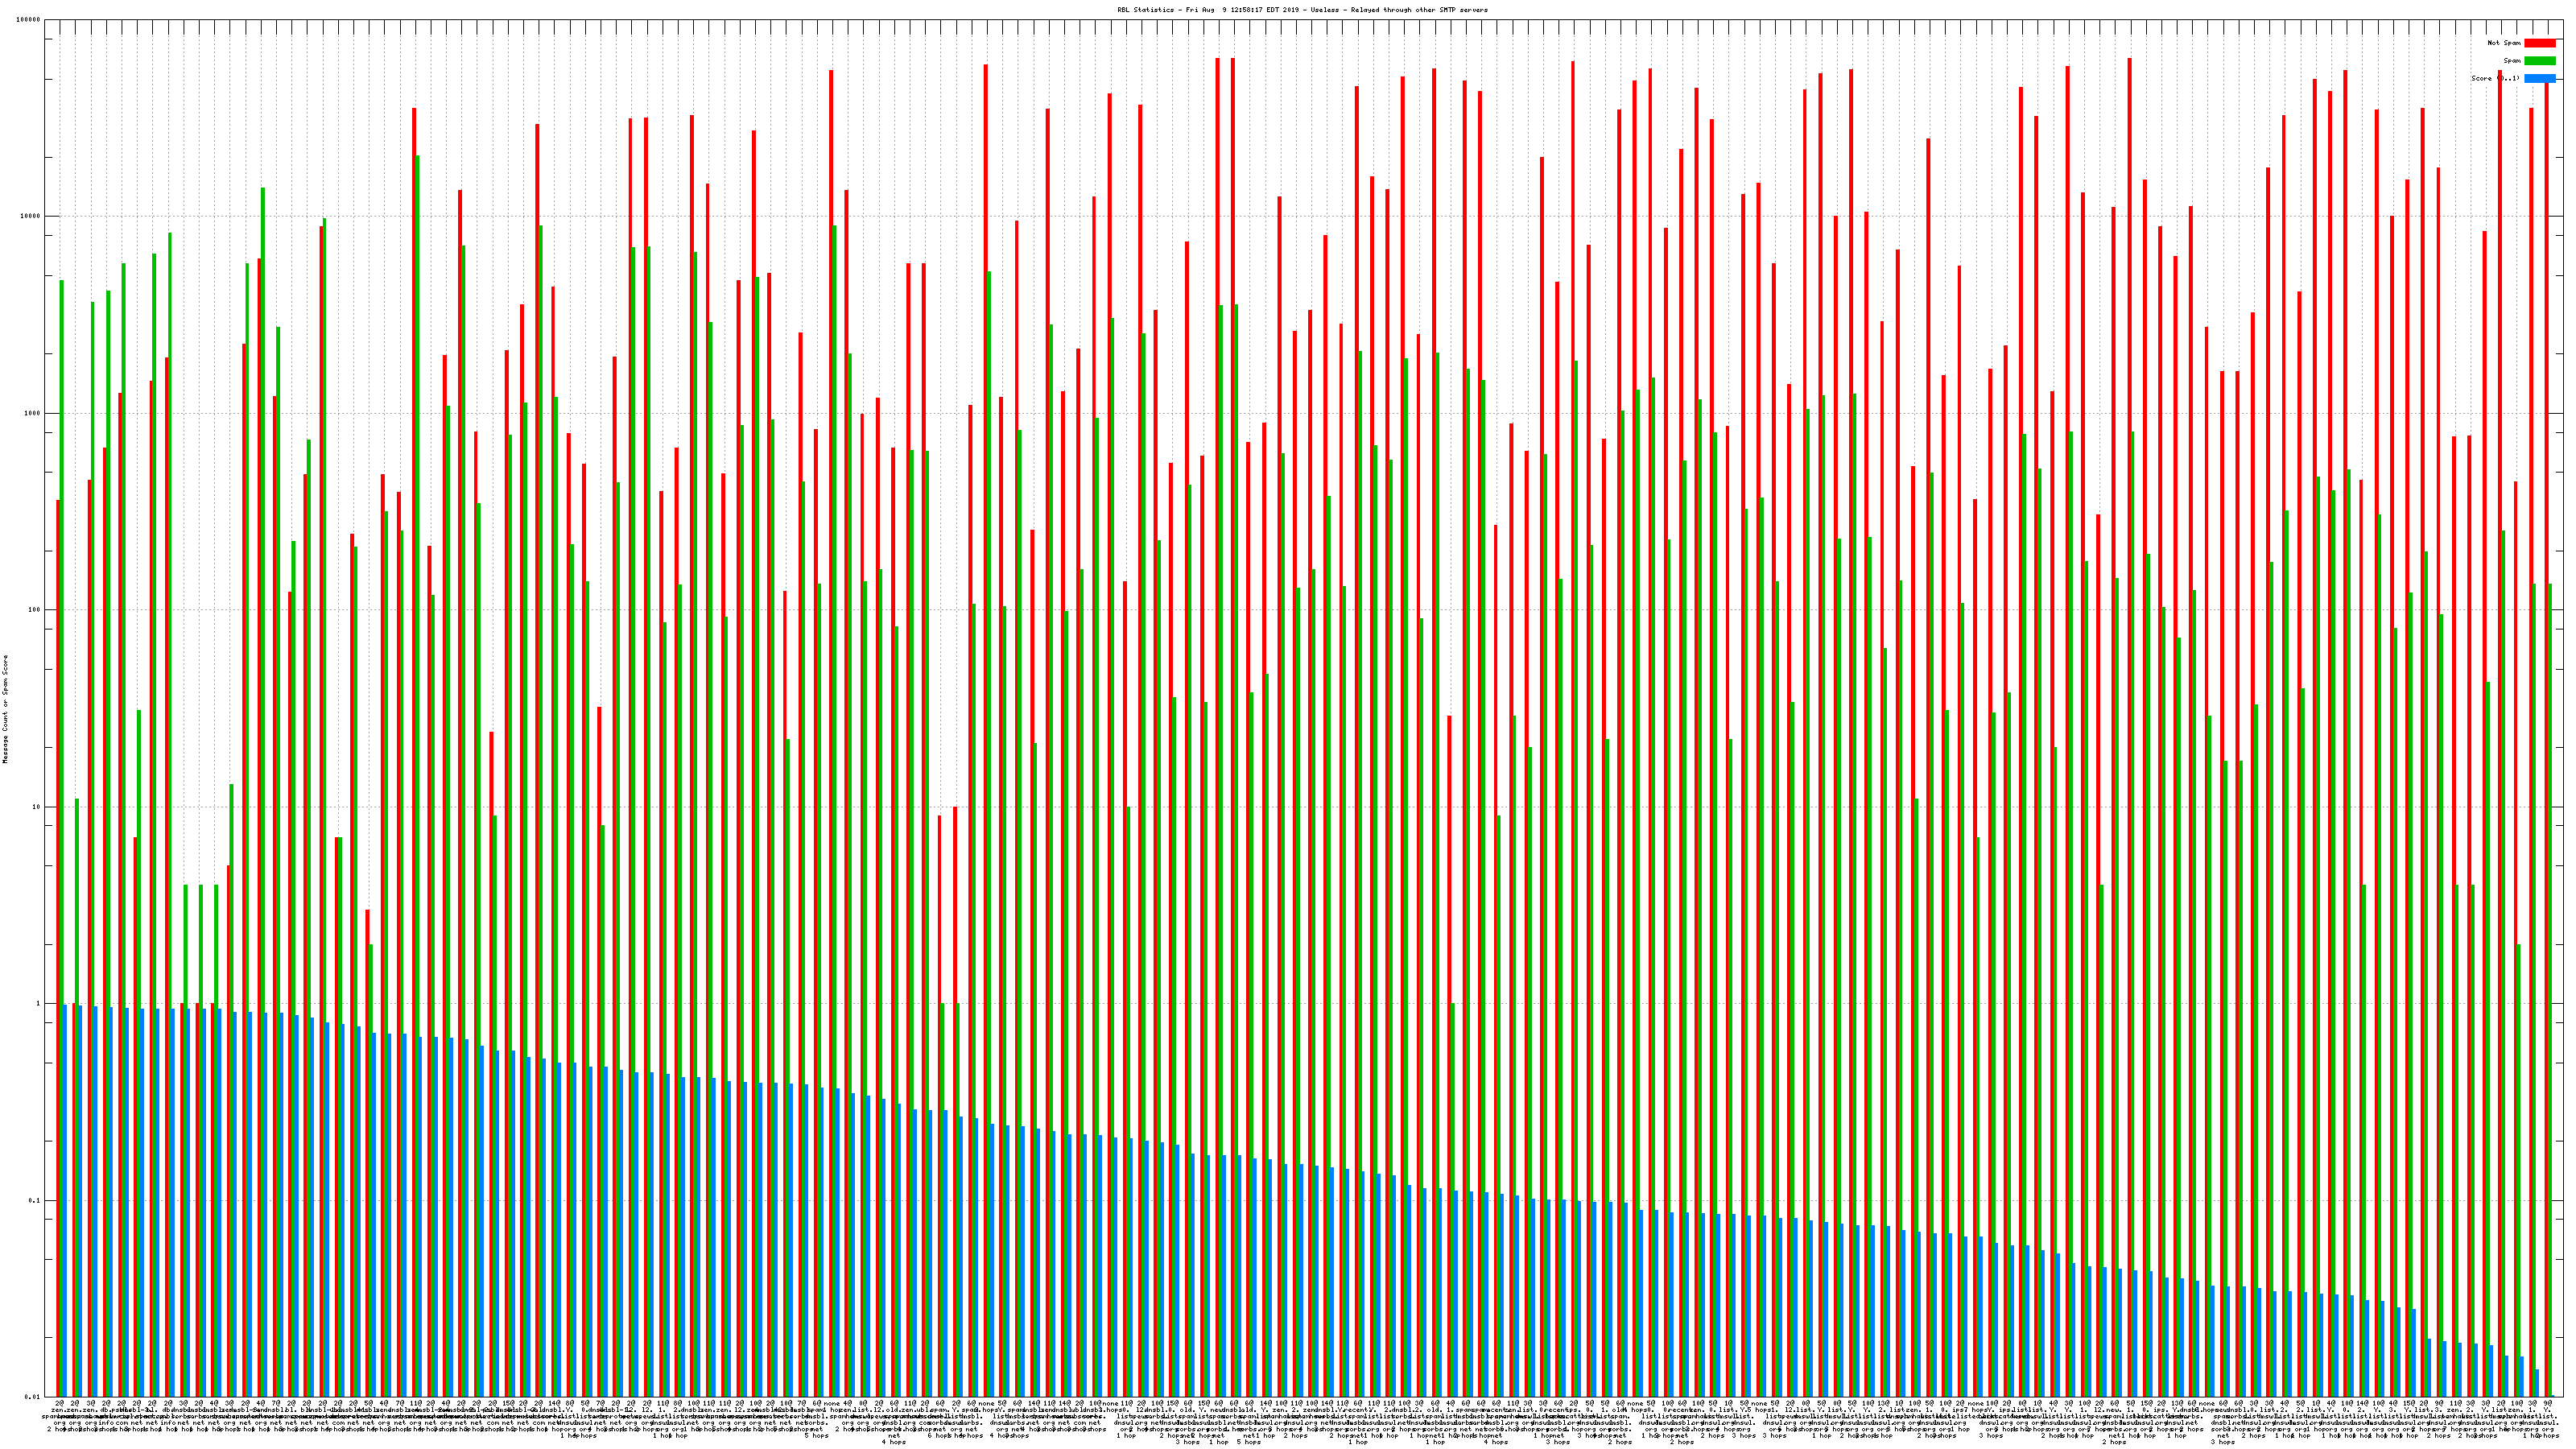Click the green Spam legend swatch
This screenshot has height=1449, width=2576.
pos(2539,61)
